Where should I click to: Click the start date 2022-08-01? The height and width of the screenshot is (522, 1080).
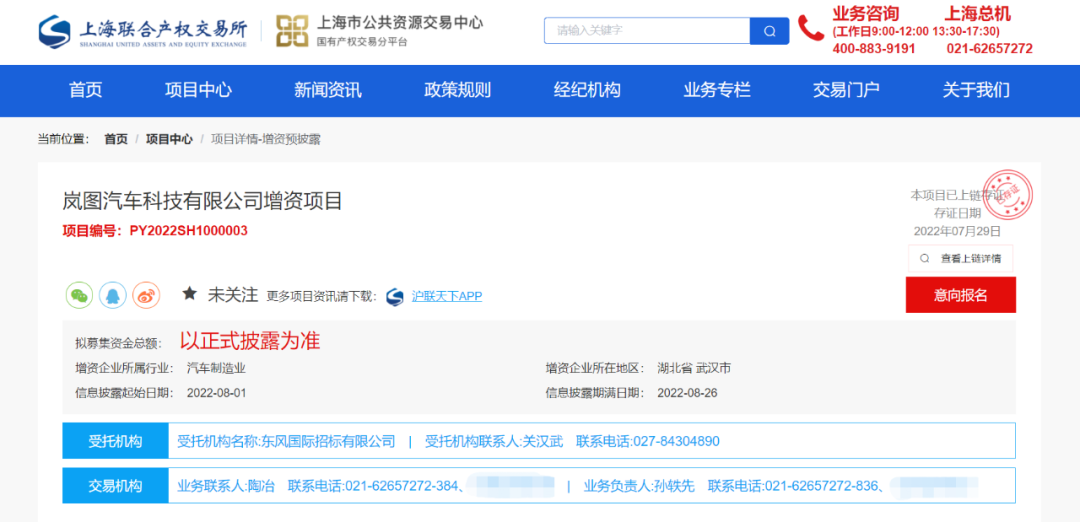tap(216, 393)
